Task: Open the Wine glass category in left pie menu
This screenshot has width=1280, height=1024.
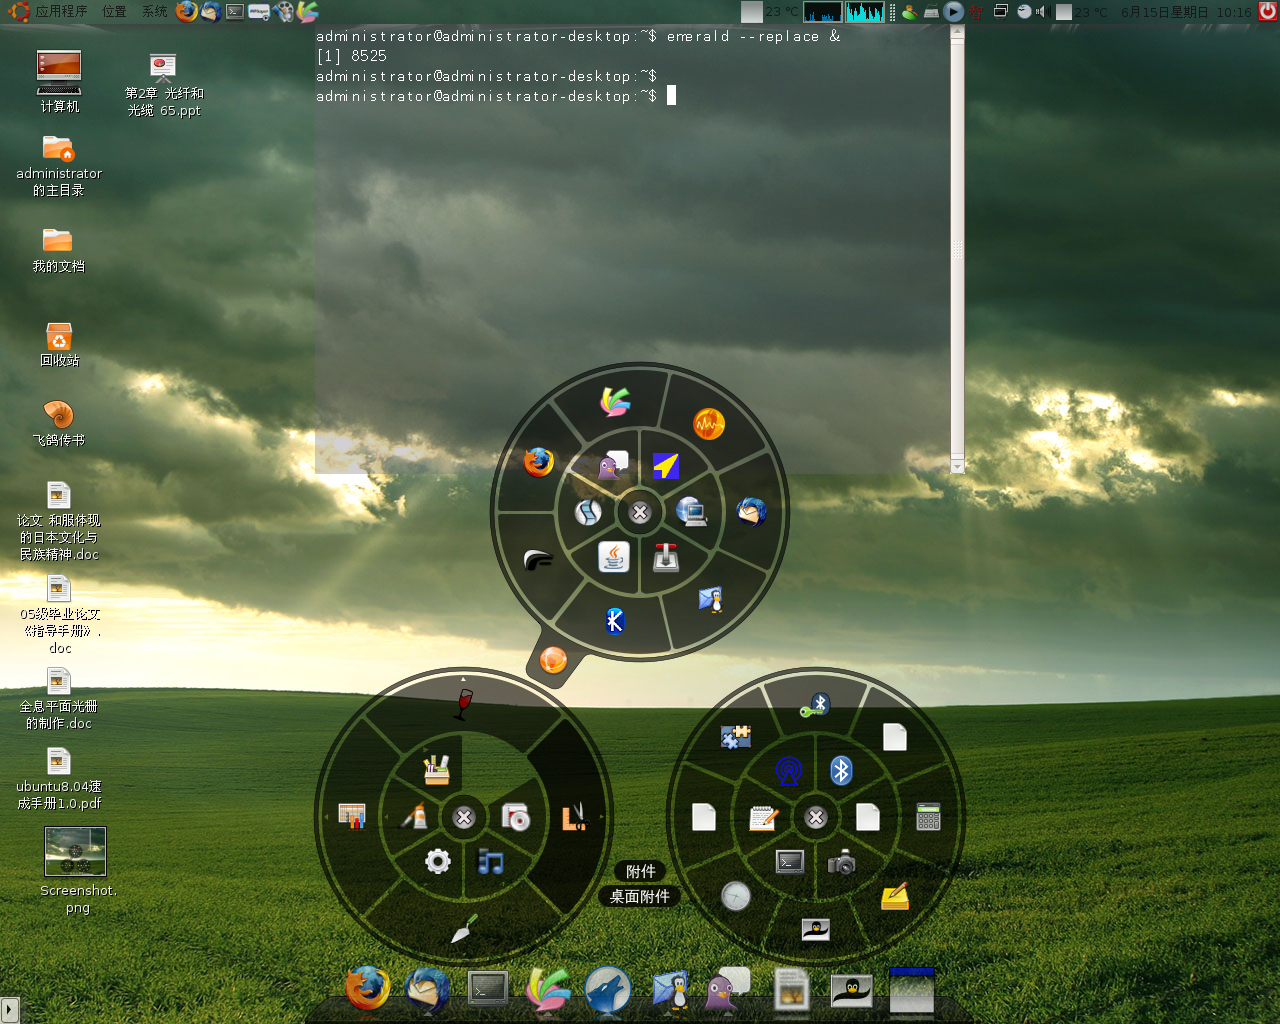Action: [x=463, y=703]
